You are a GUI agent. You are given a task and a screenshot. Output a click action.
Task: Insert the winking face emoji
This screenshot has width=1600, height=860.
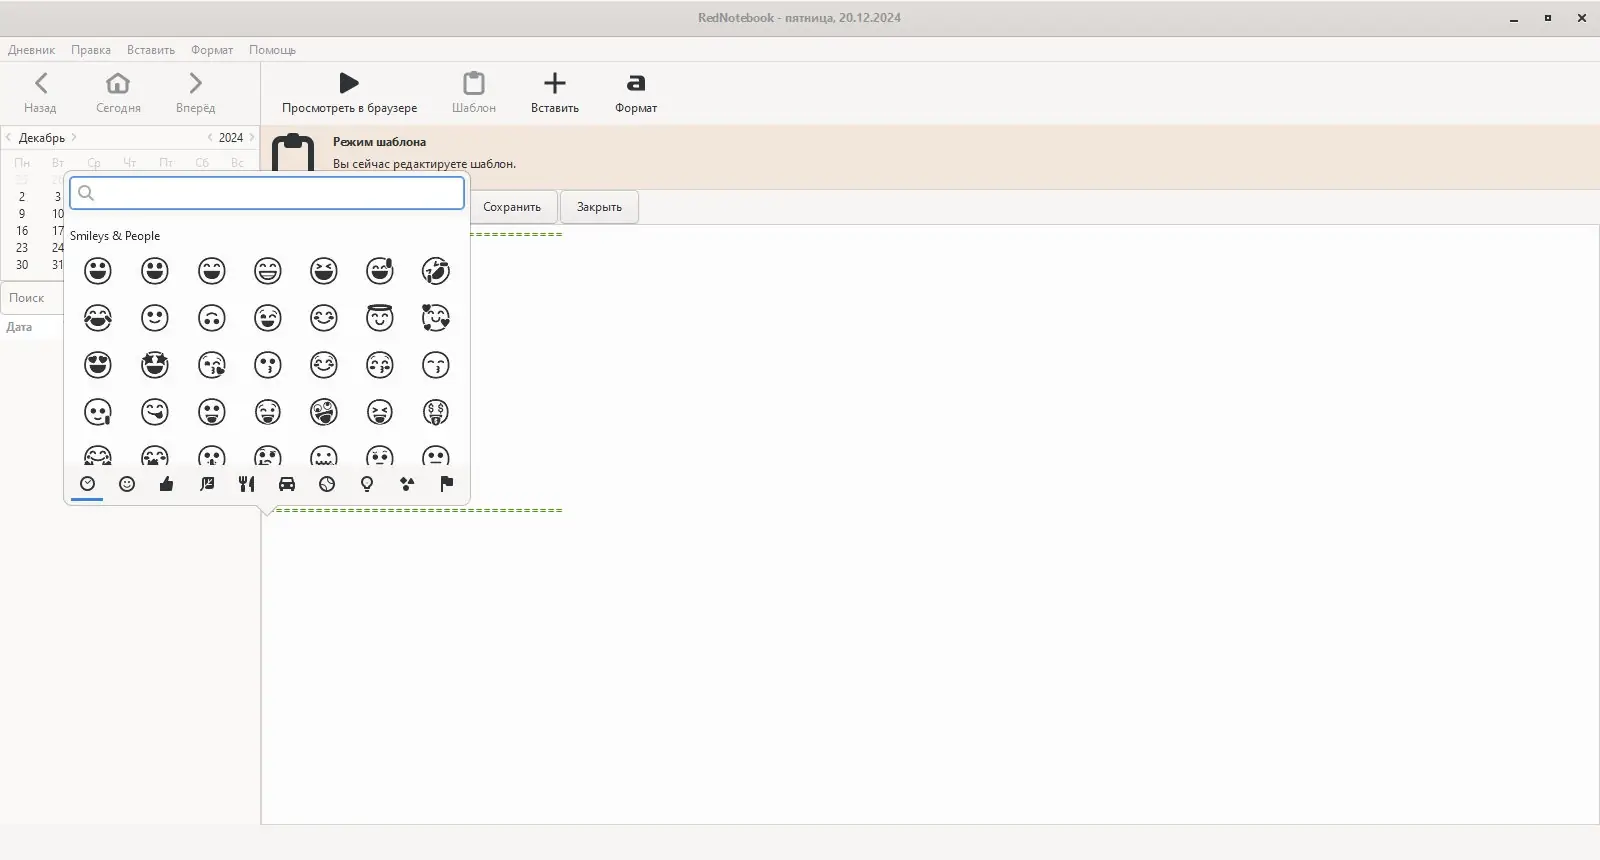click(267, 318)
